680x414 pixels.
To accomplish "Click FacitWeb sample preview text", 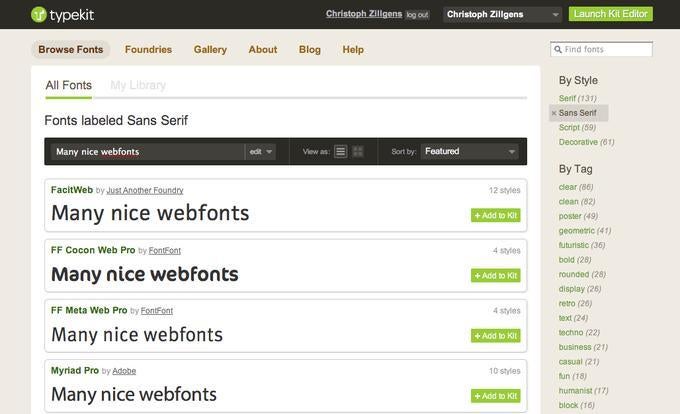I will click(150, 214).
